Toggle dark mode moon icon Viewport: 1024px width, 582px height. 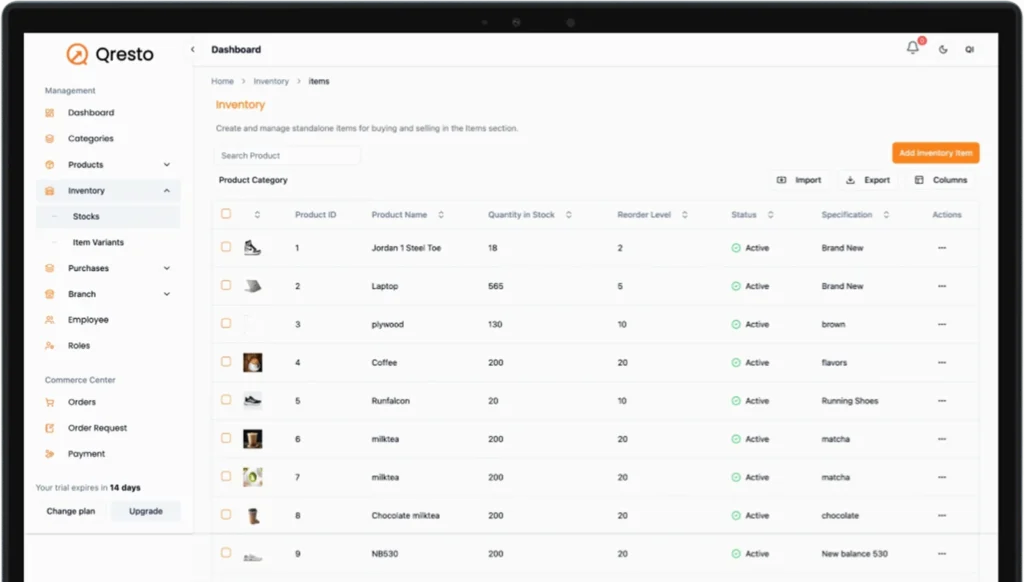click(x=943, y=49)
